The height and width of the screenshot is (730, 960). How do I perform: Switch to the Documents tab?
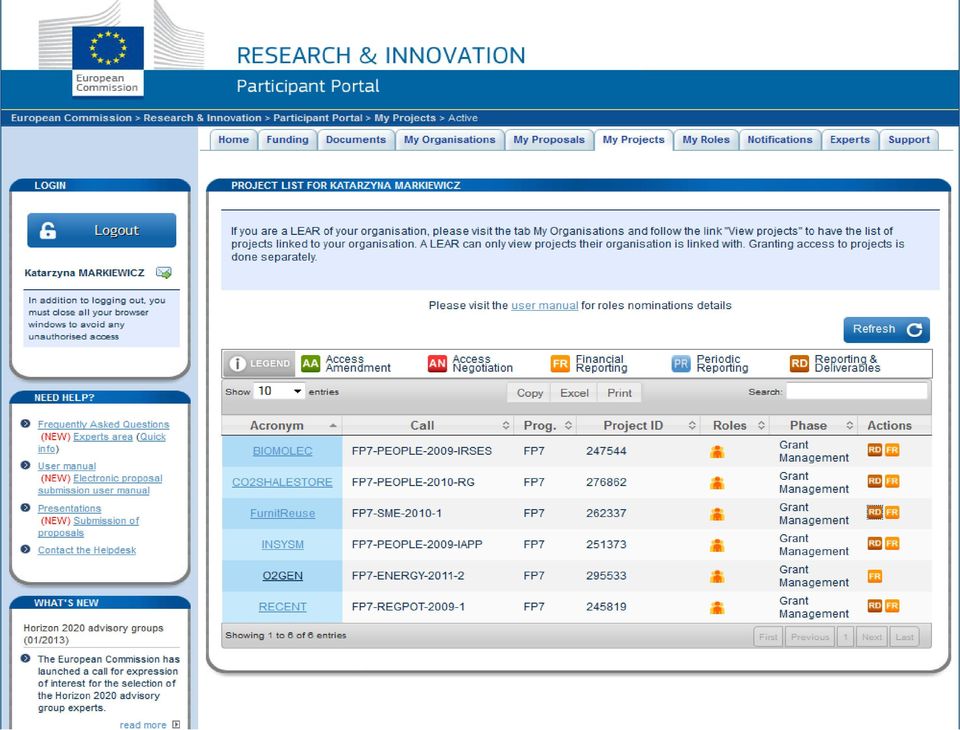[356, 140]
